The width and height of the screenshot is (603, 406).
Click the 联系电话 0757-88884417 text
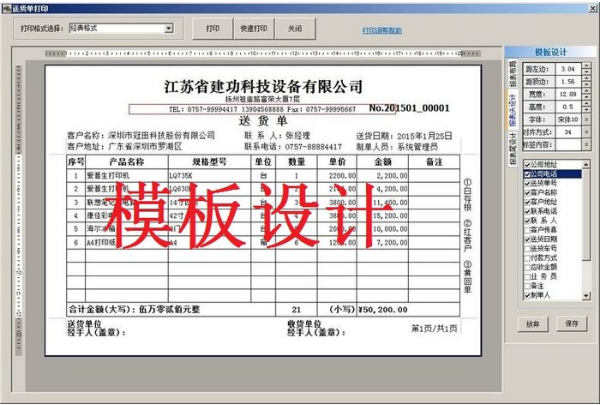click(x=293, y=146)
